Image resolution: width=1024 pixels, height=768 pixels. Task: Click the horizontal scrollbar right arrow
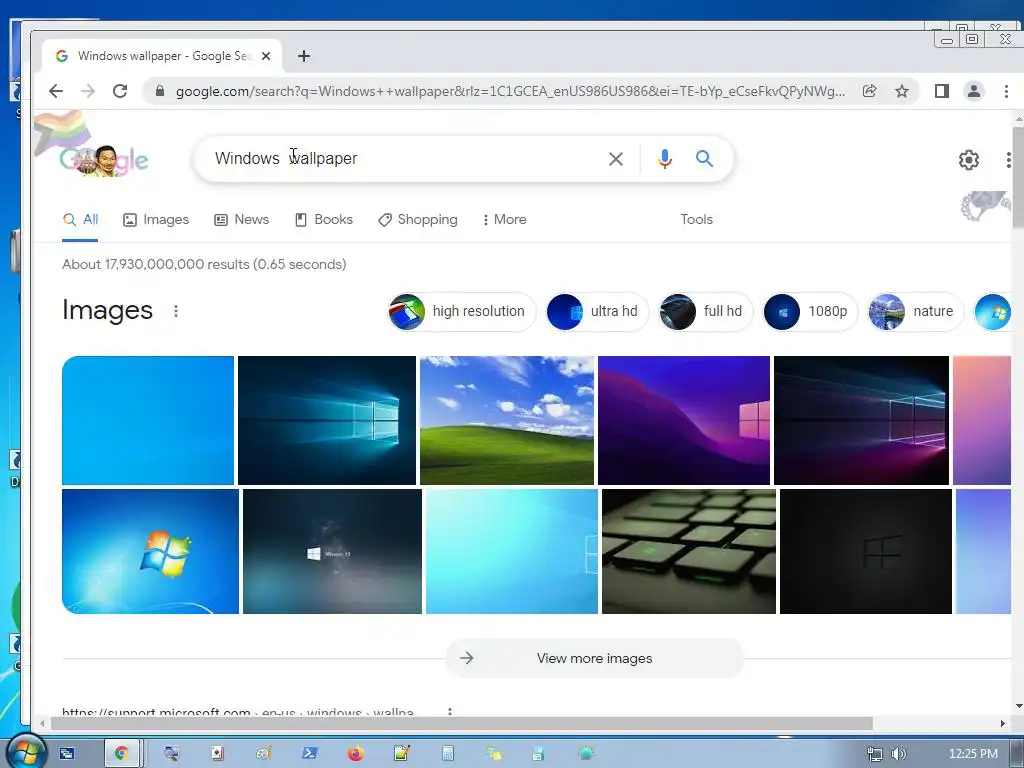(1003, 724)
